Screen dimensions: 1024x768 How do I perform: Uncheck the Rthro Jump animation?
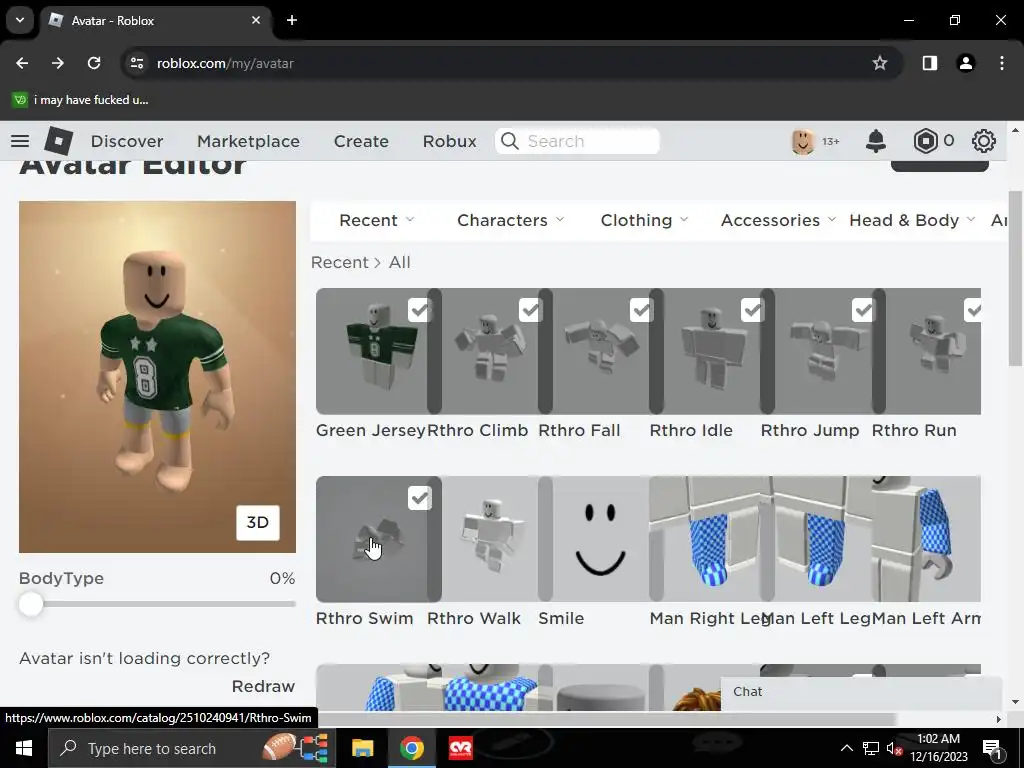[x=863, y=310]
